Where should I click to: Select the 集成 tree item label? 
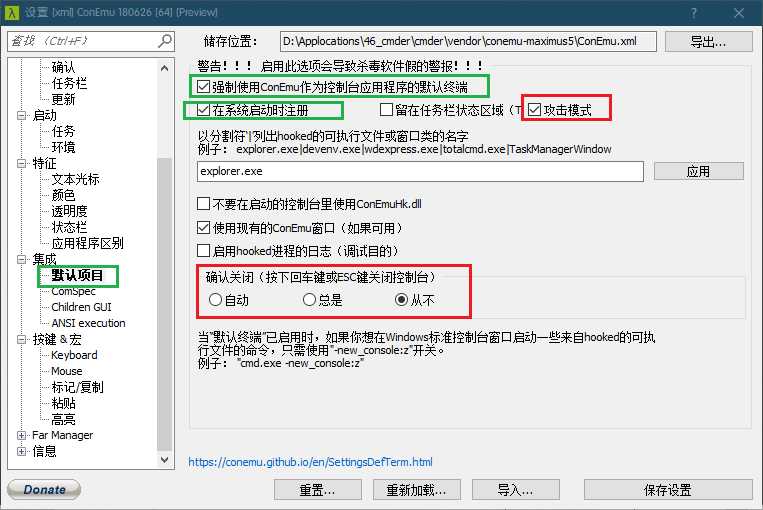(44, 259)
